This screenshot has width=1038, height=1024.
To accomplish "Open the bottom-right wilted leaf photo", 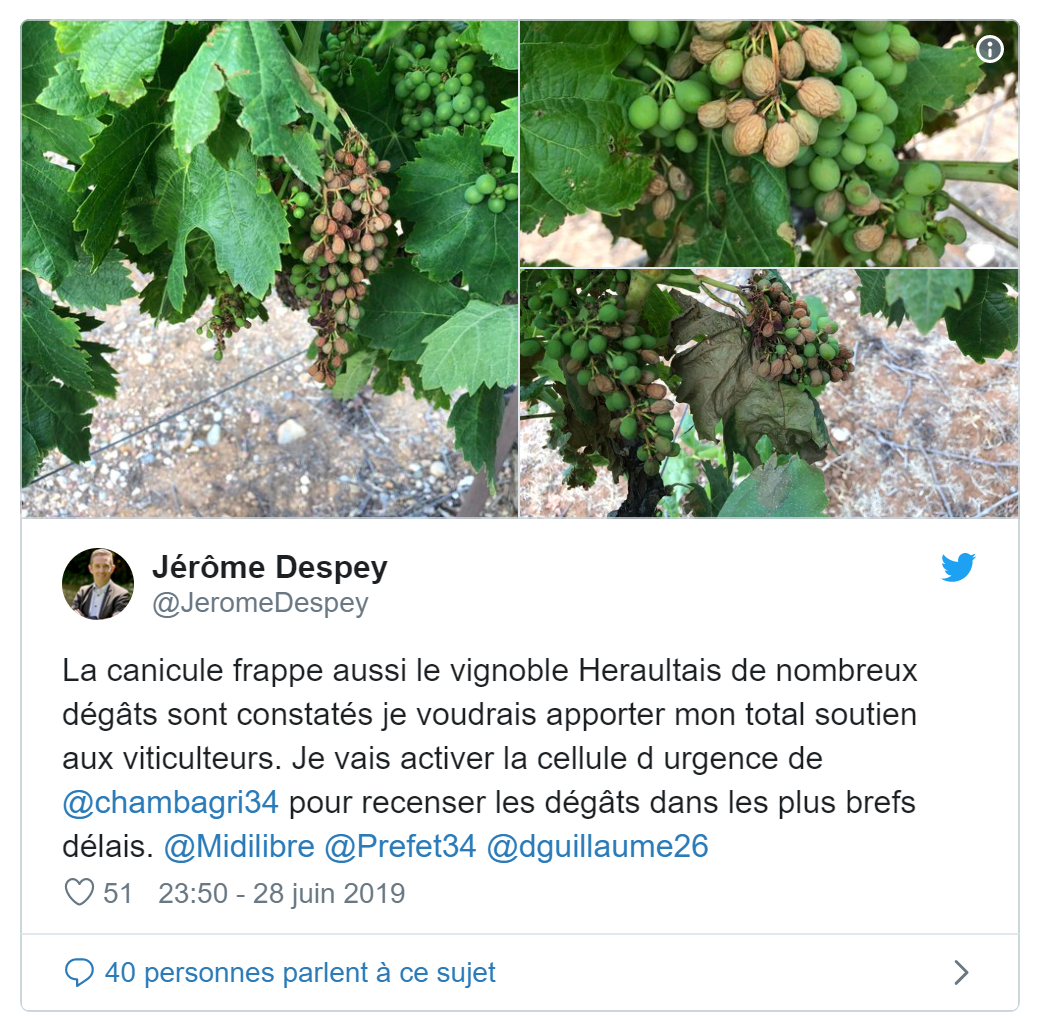I will point(769,393).
